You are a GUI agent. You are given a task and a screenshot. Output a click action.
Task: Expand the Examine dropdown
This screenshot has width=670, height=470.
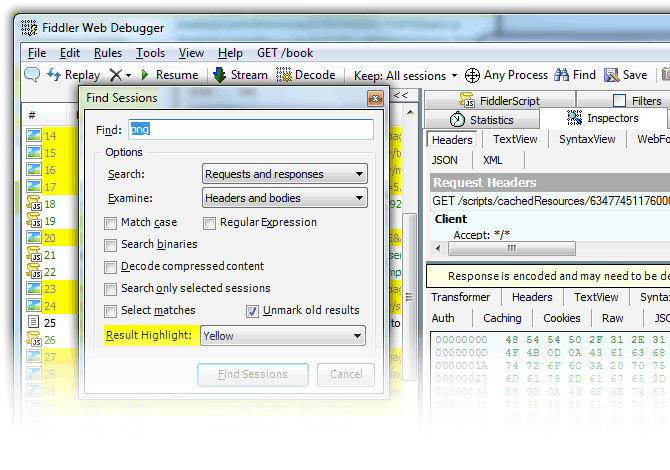[x=284, y=199]
